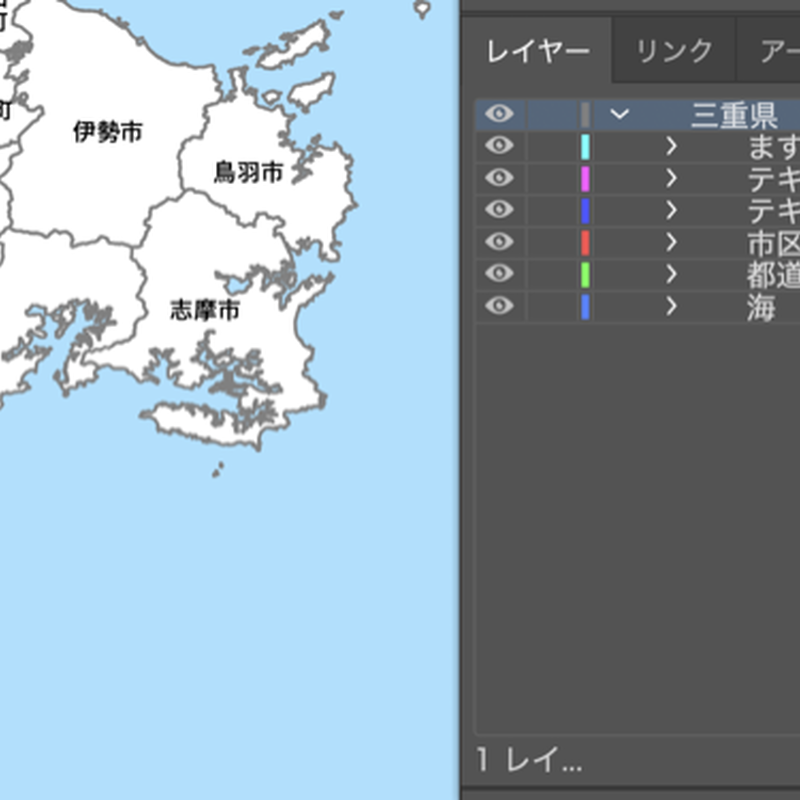Click the red color bar of 市区
Screen dimensions: 800x800
coord(584,242)
